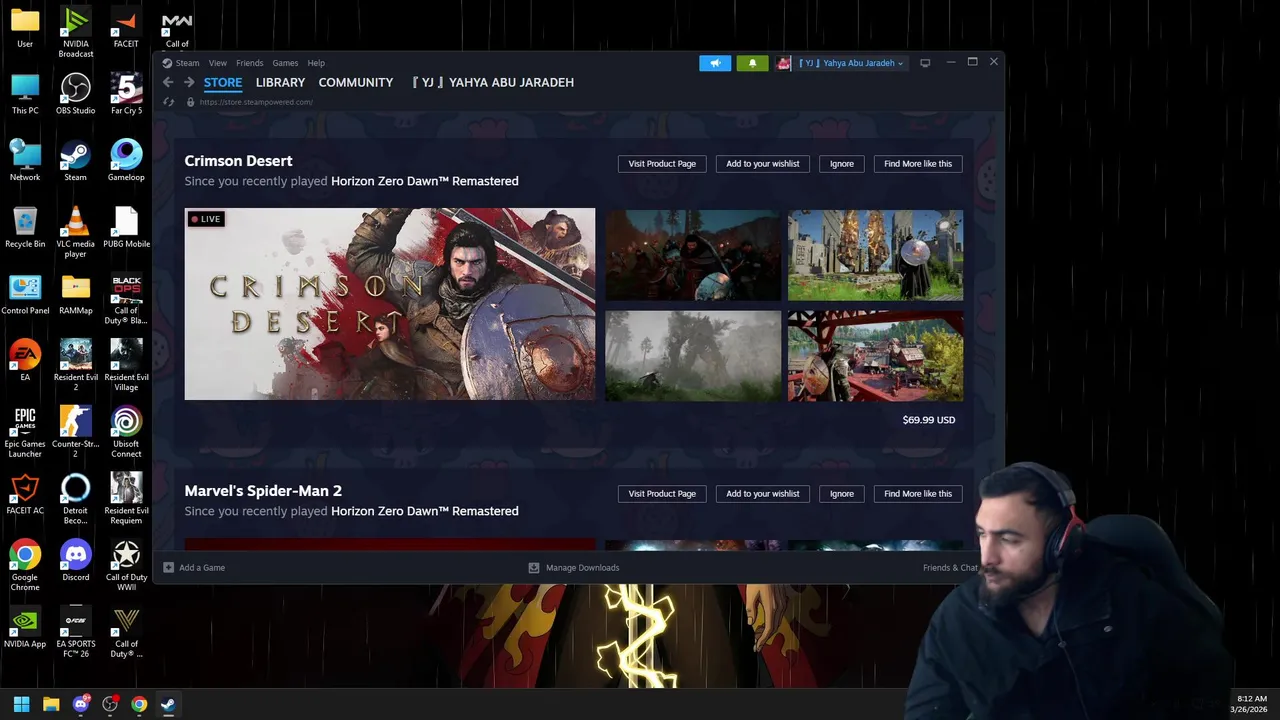Open Chrome from the taskbar

click(x=139, y=704)
